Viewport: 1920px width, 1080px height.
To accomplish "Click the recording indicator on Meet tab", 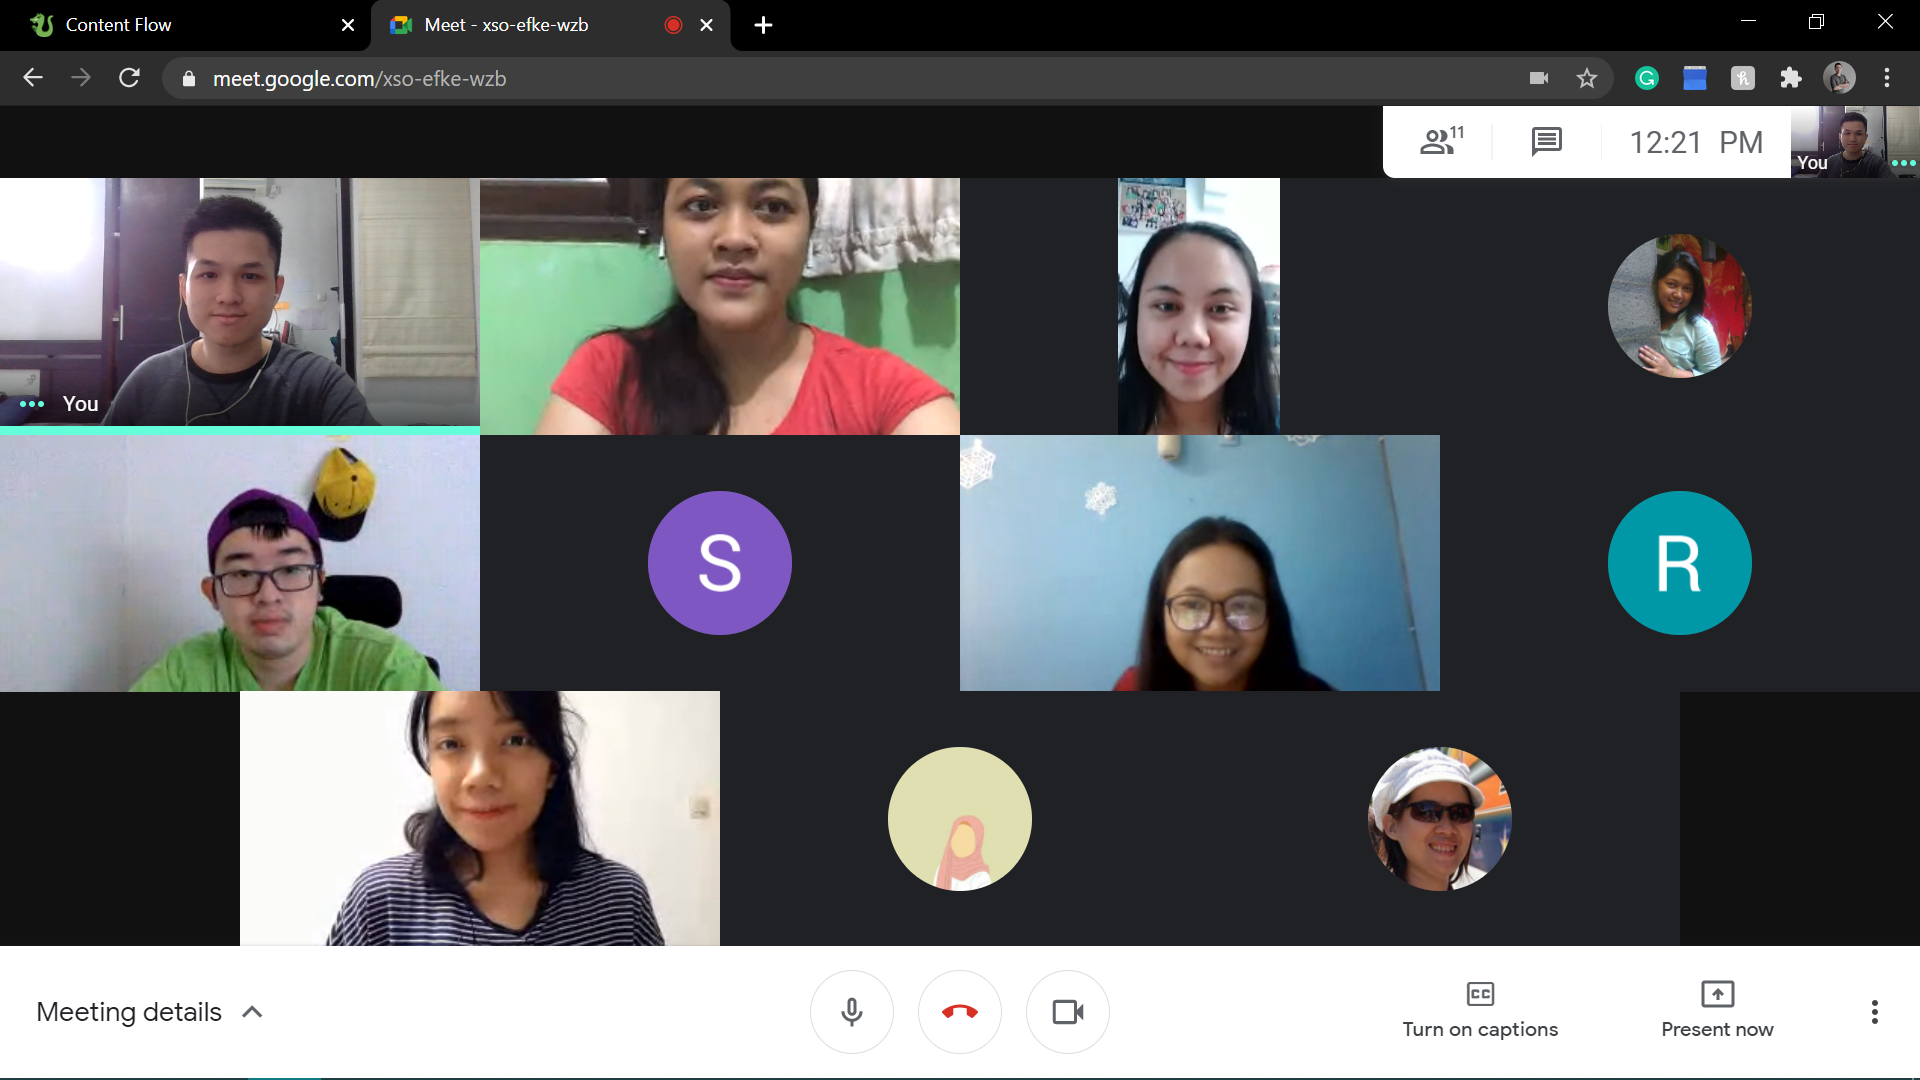I will click(x=673, y=25).
